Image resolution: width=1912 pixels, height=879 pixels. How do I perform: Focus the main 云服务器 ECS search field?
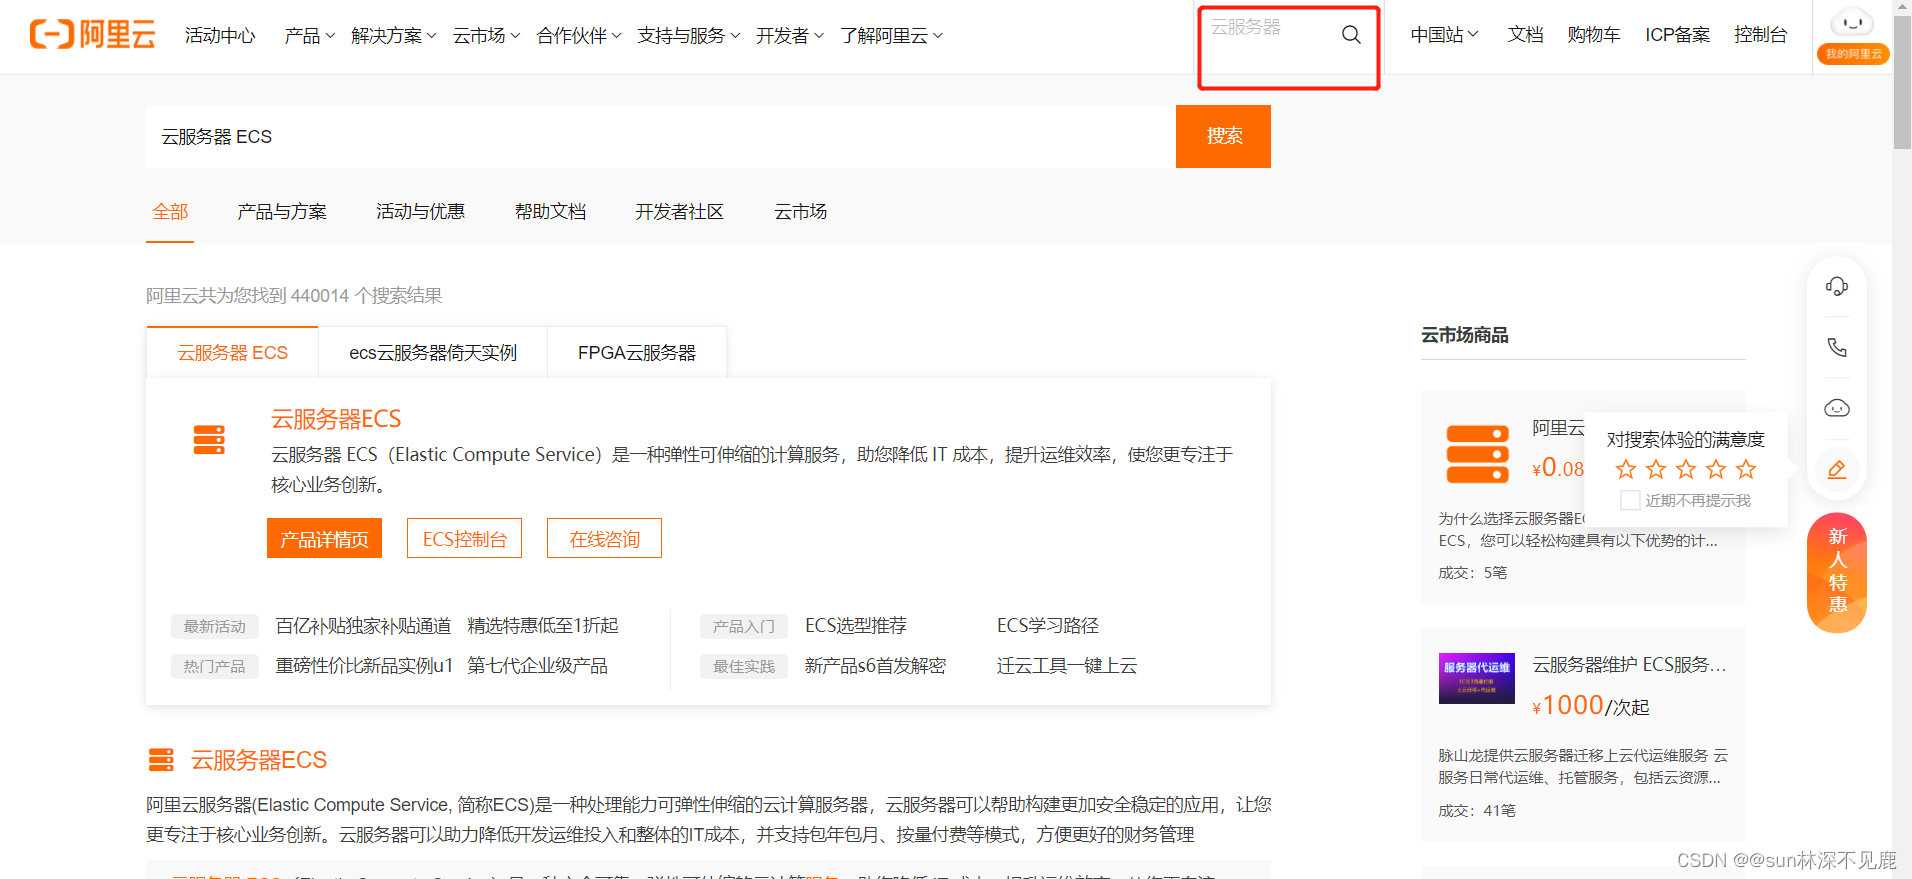(x=661, y=136)
